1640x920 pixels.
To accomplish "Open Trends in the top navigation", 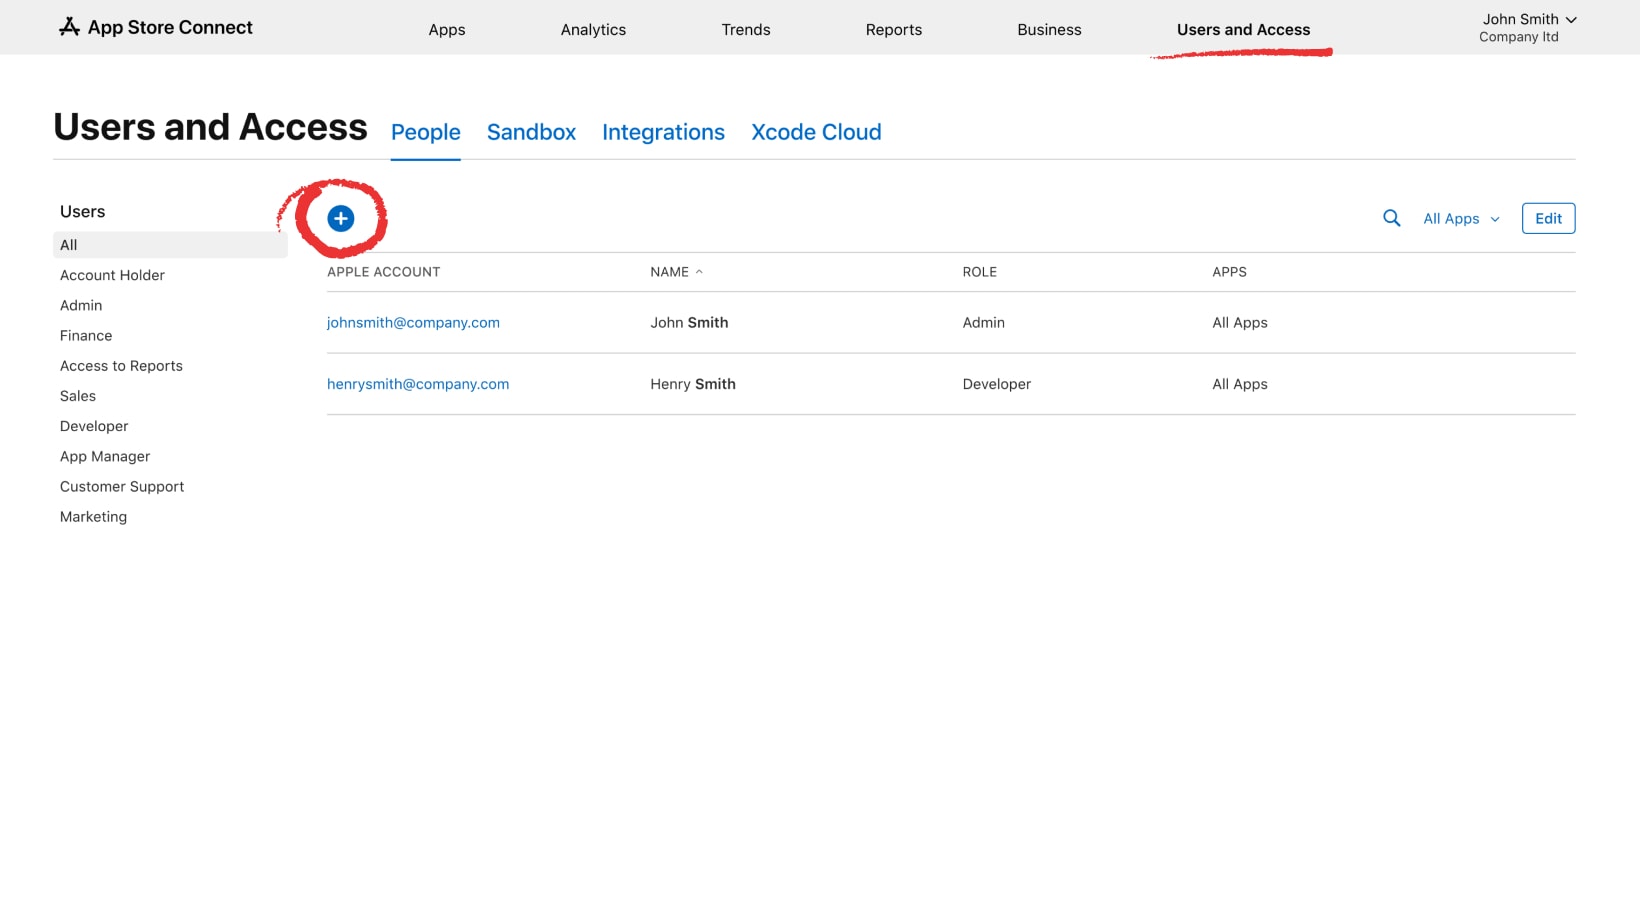I will pos(746,30).
